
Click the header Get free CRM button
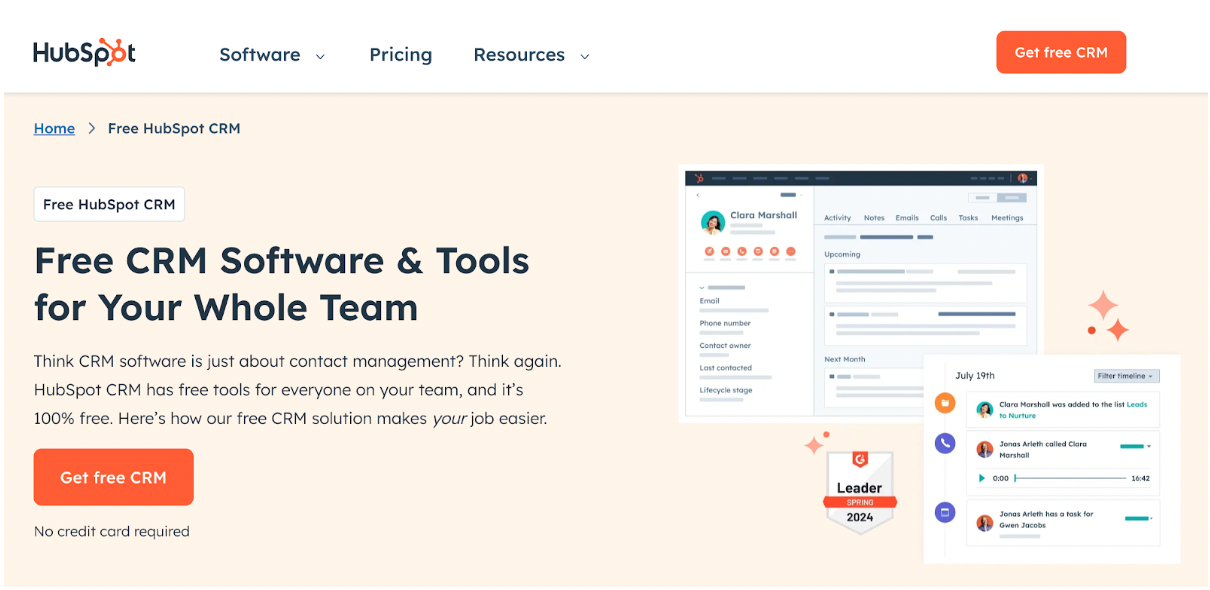pyautogui.click(x=1061, y=52)
